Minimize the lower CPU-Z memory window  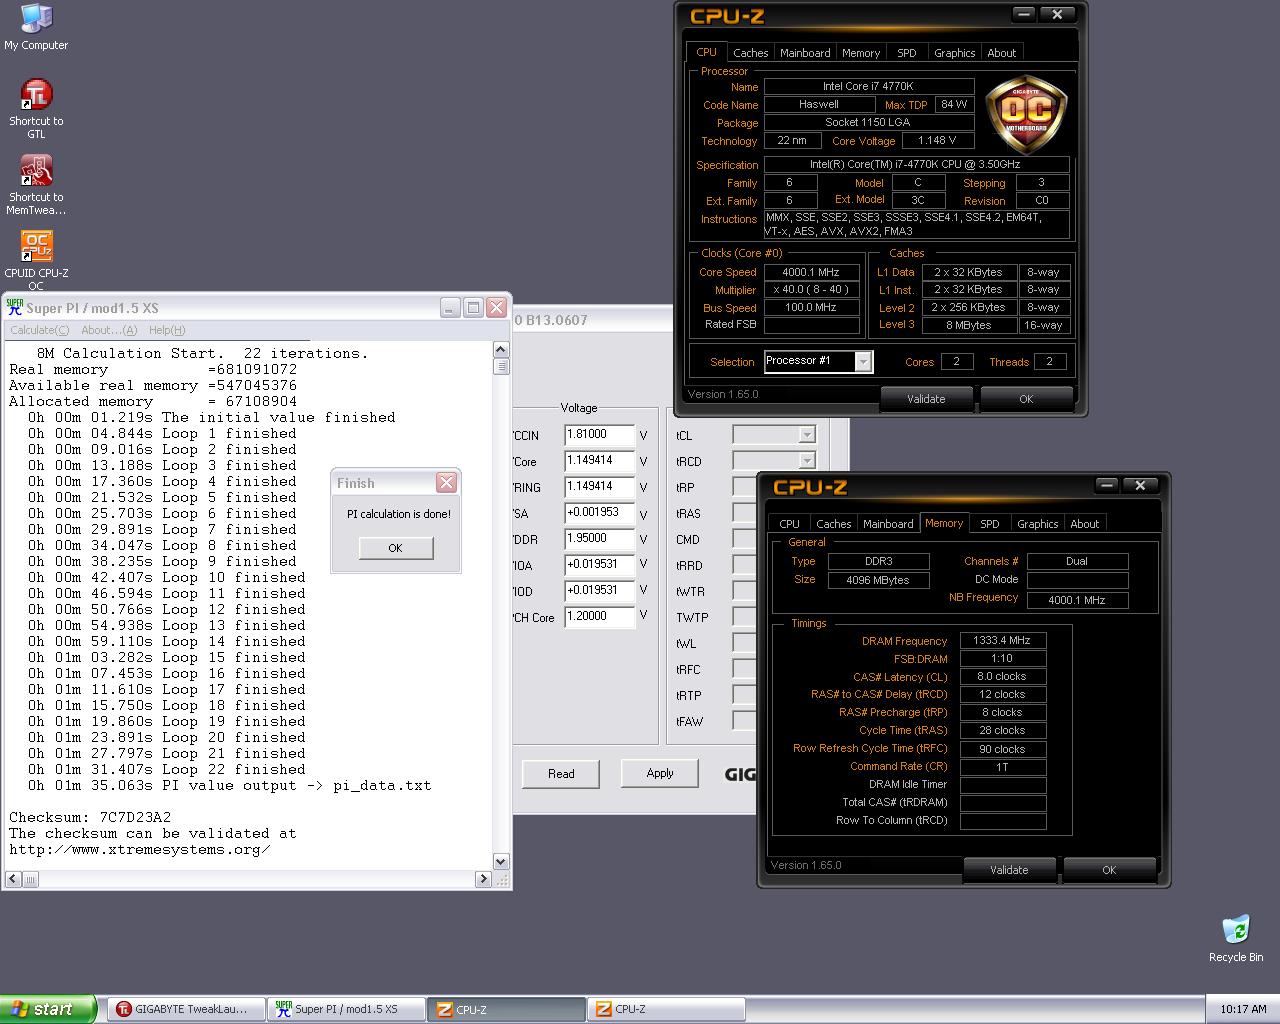1107,485
